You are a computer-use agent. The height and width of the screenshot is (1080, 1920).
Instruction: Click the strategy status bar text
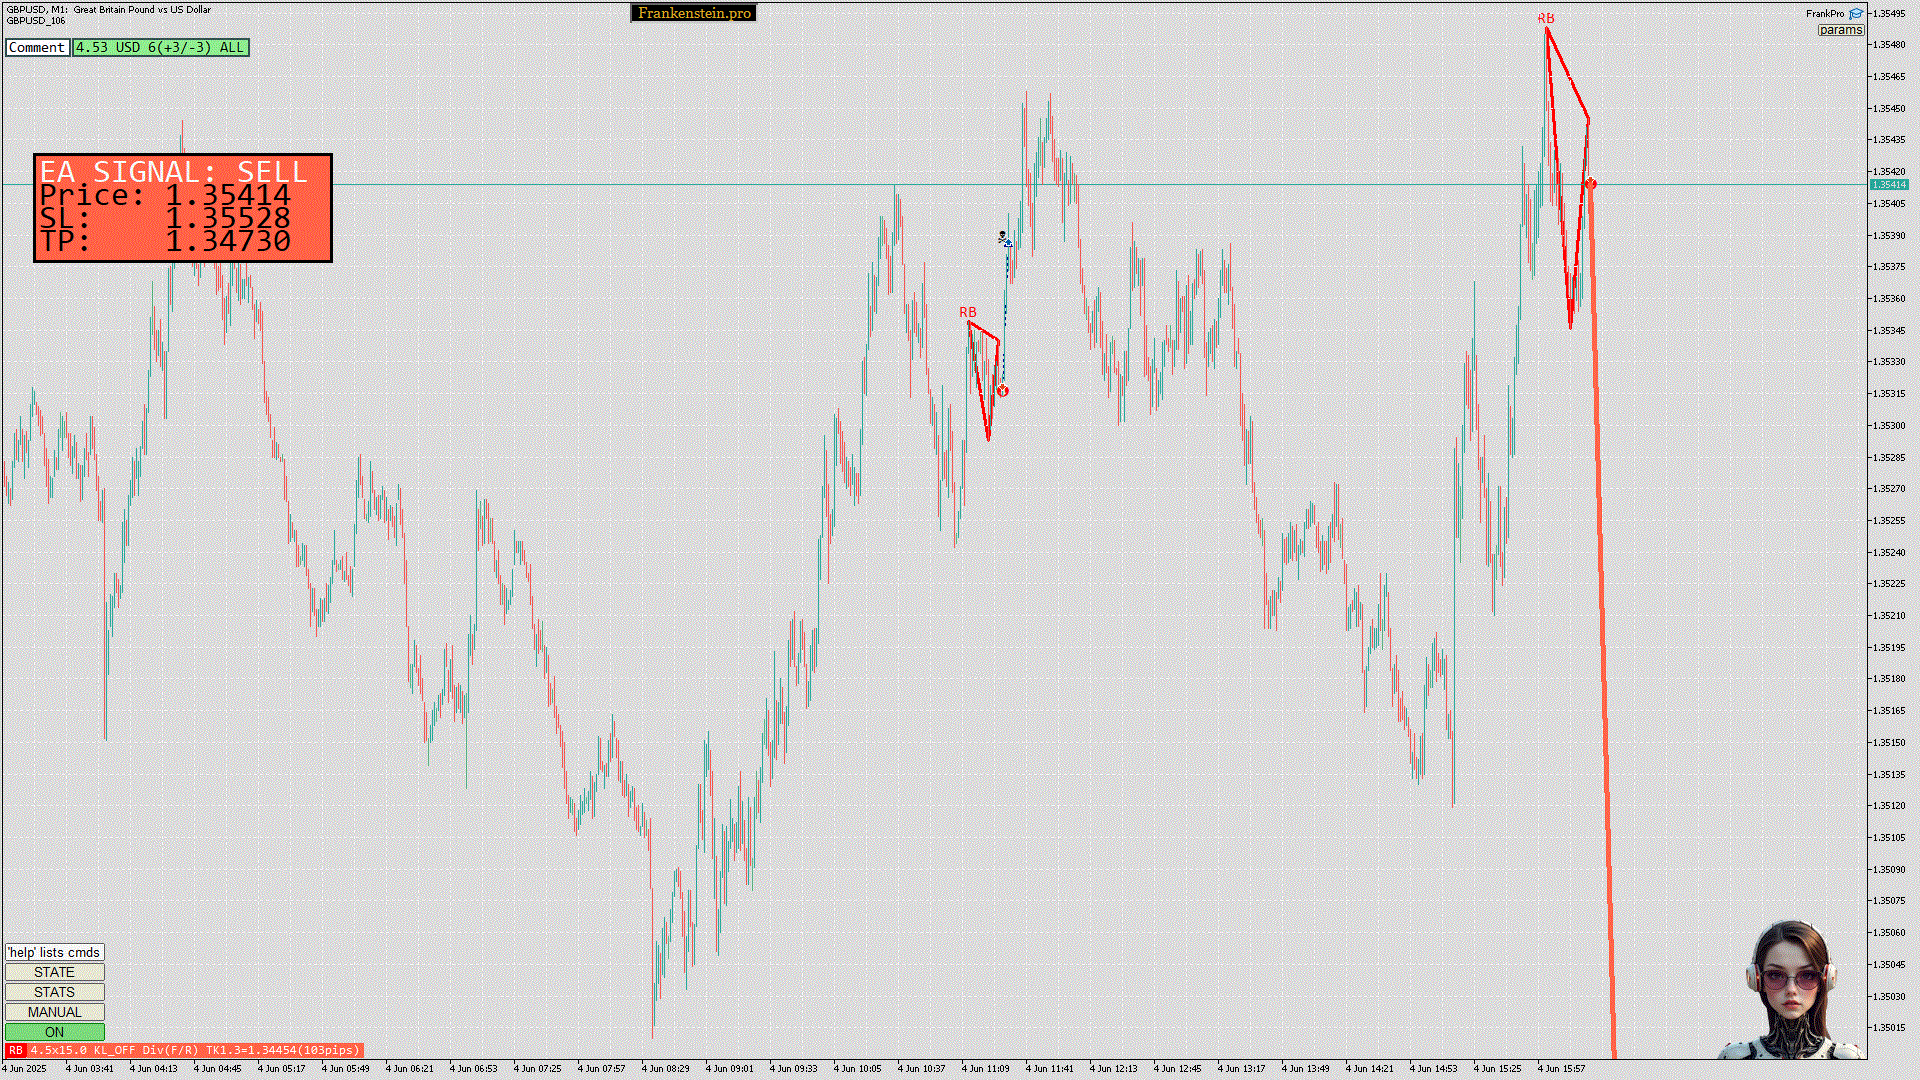point(195,1051)
